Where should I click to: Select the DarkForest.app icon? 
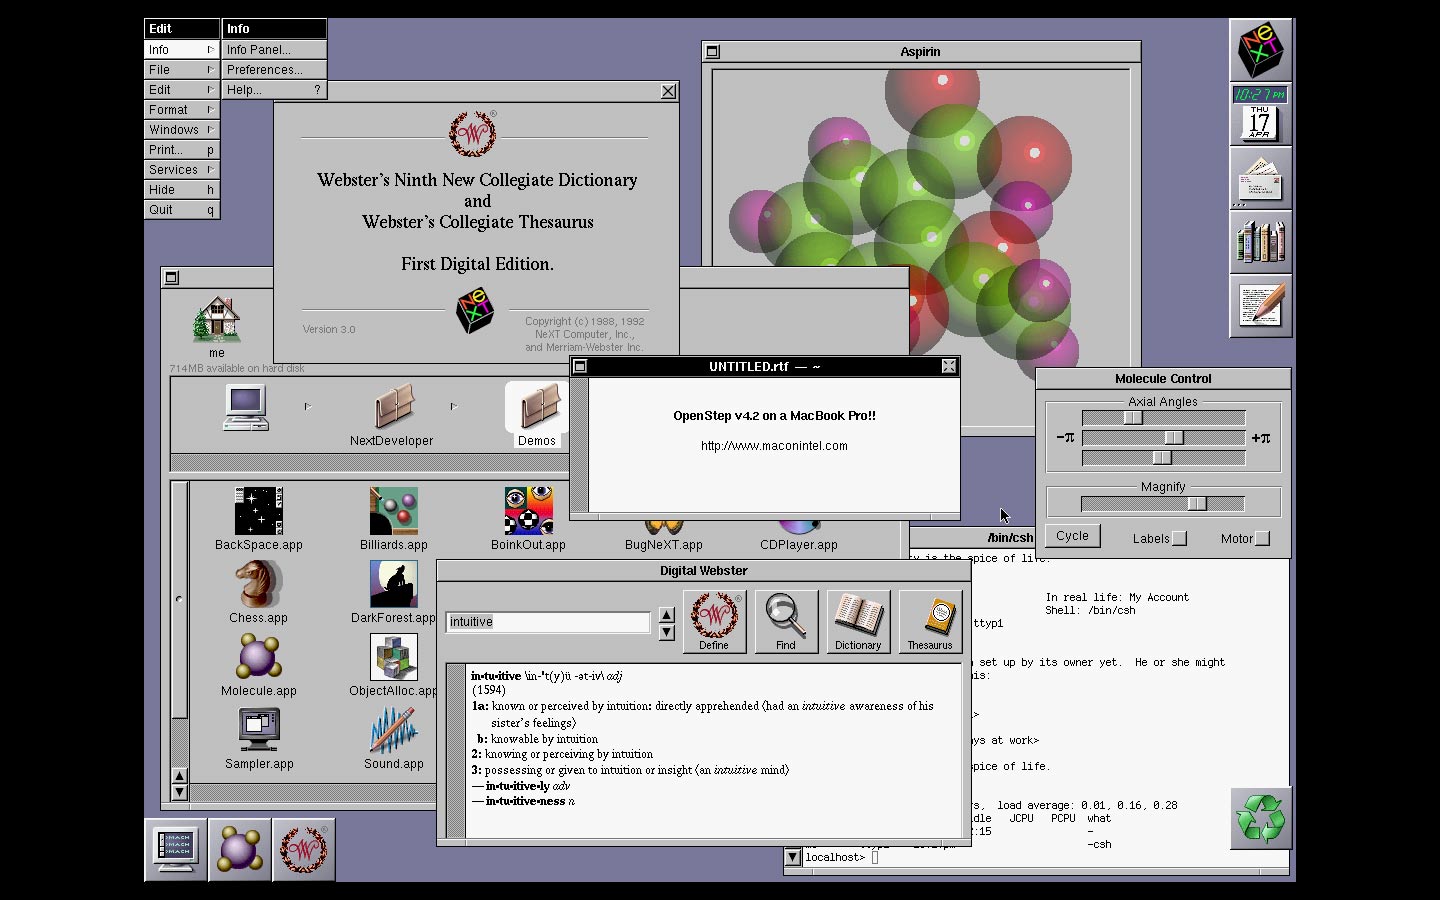(393, 584)
